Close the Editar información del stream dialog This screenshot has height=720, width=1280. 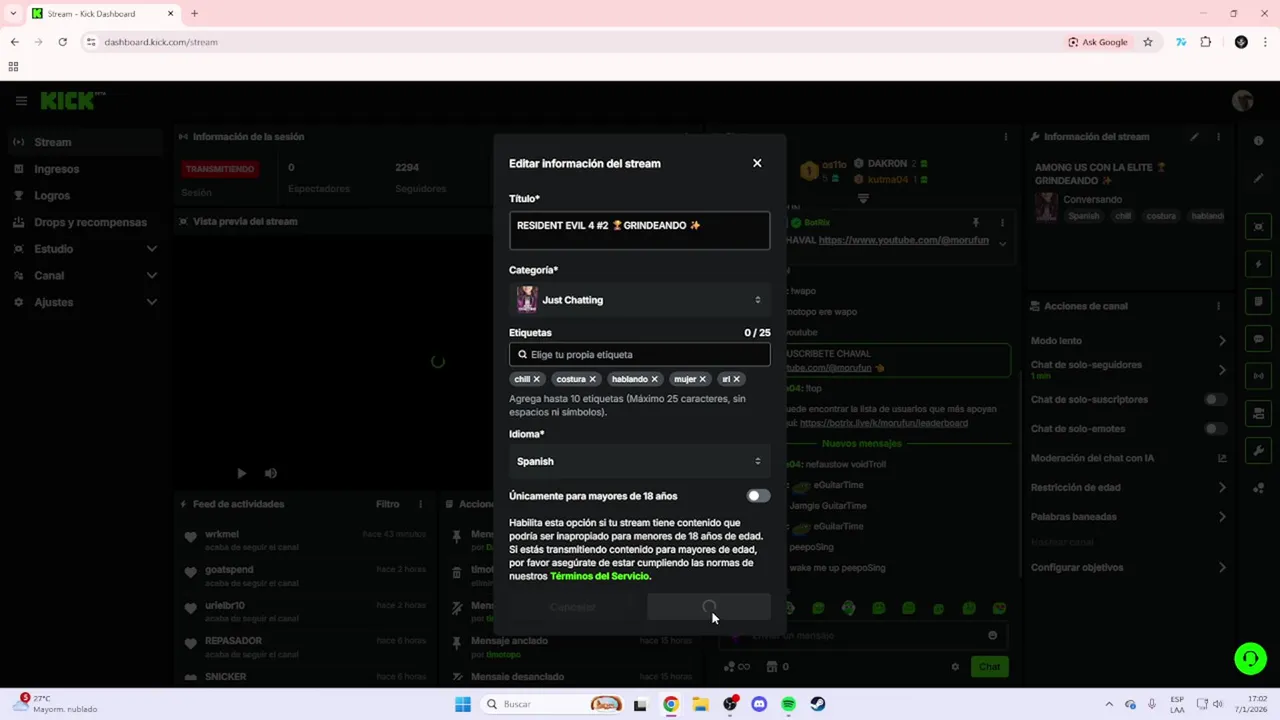tap(757, 163)
